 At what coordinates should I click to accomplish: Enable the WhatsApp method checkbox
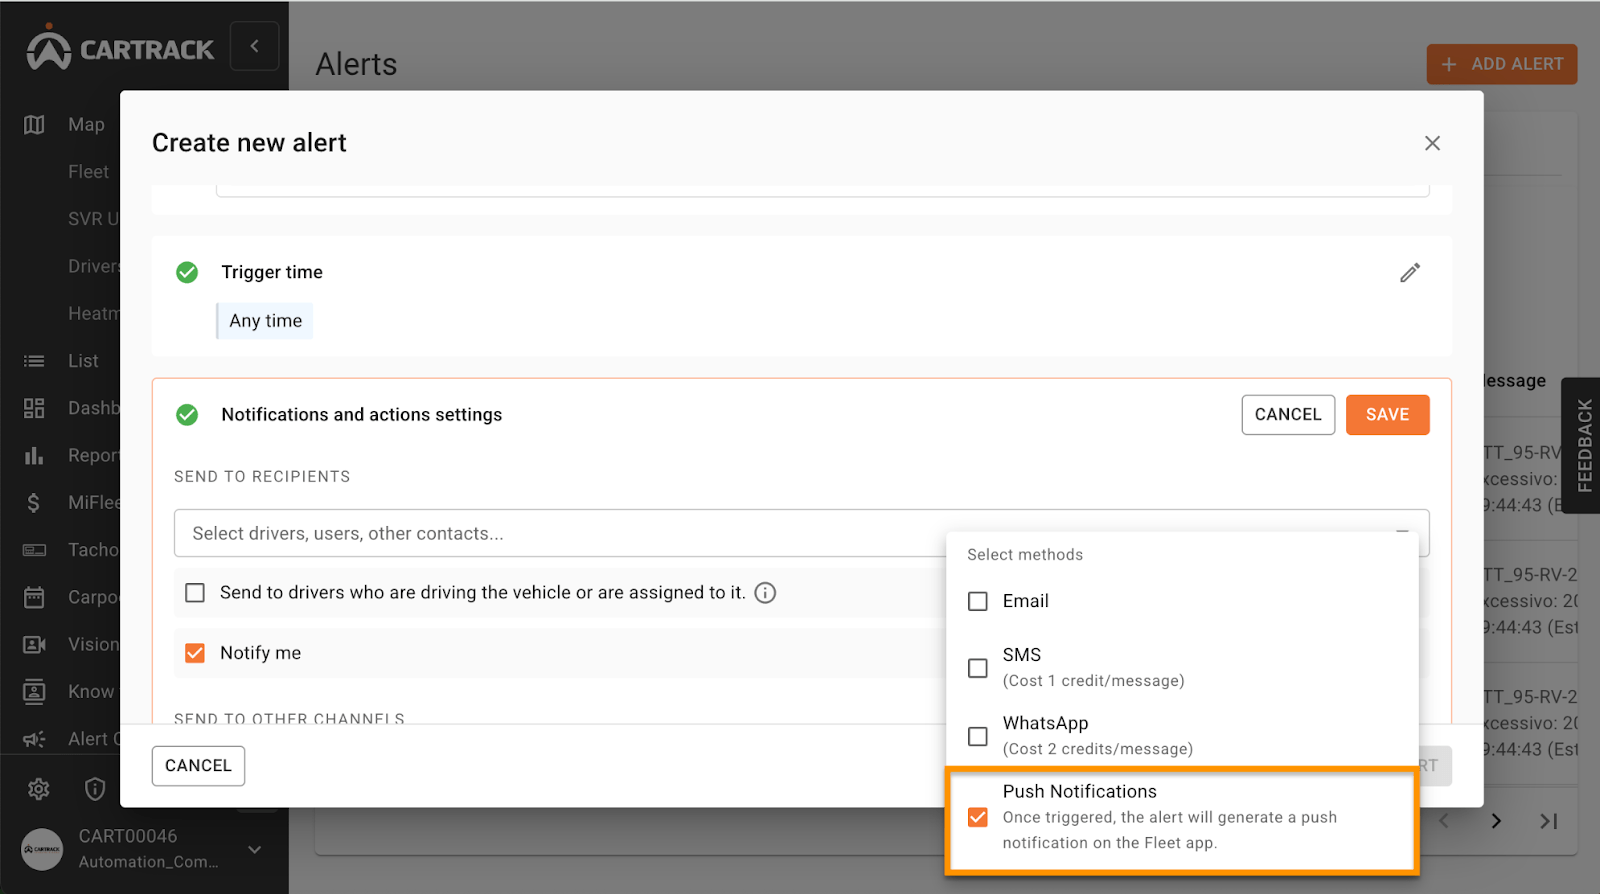pos(978,736)
